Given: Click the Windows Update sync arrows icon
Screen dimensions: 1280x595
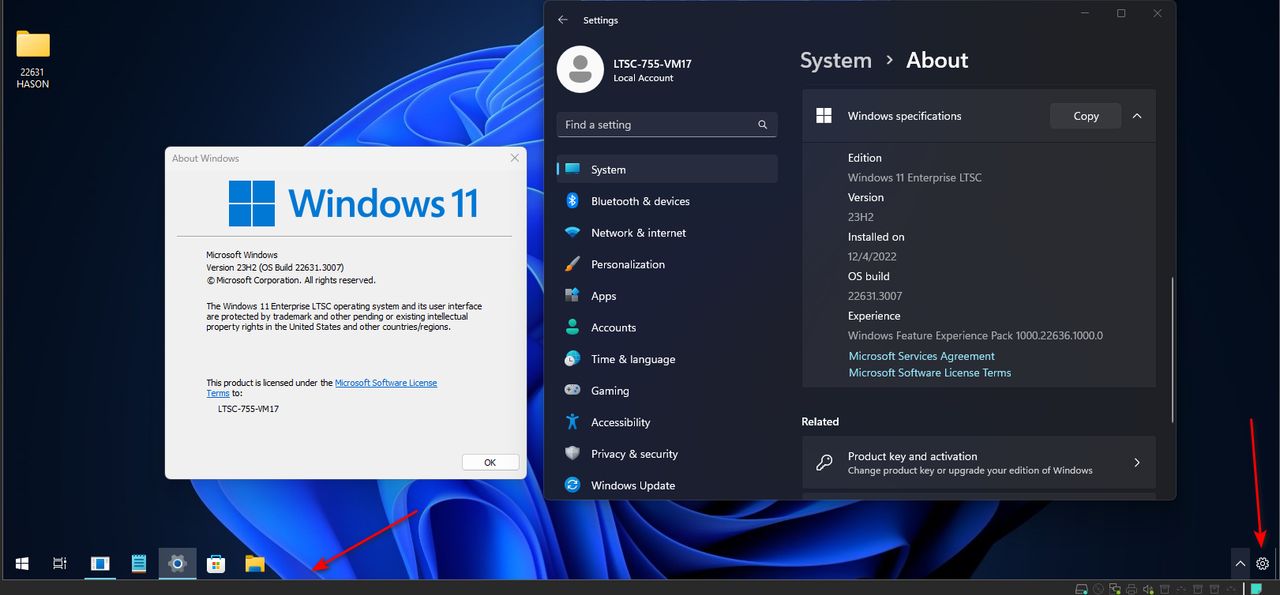Looking at the screenshot, I should [572, 485].
